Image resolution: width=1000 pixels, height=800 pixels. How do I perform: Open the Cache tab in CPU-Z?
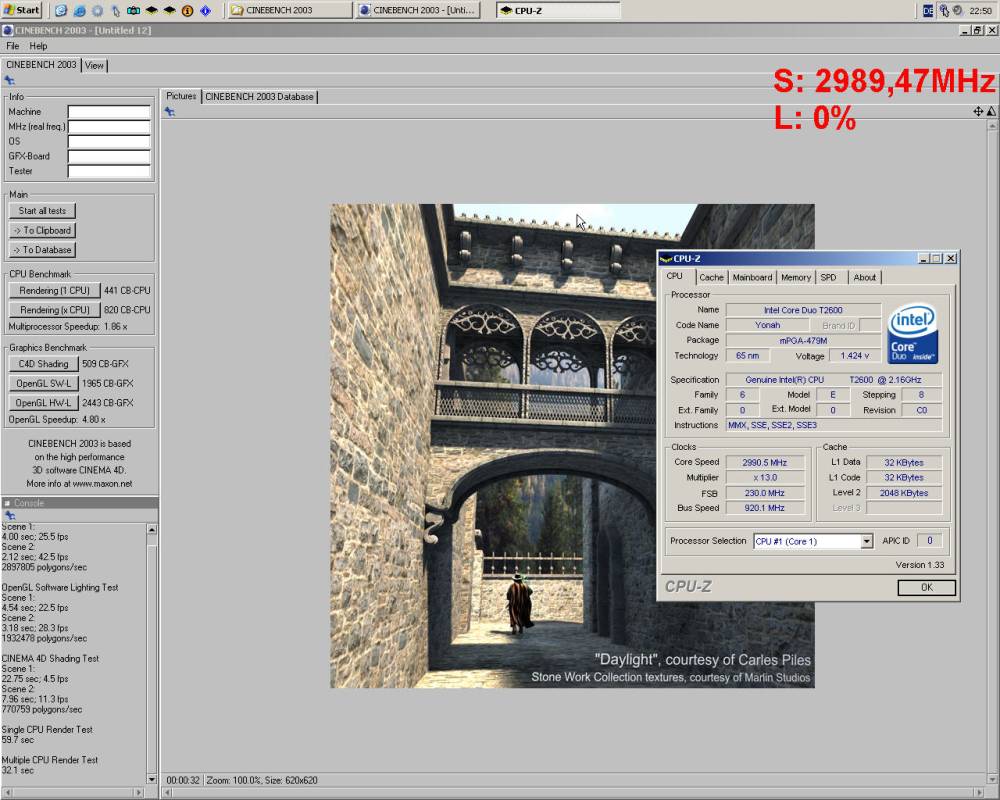(711, 277)
